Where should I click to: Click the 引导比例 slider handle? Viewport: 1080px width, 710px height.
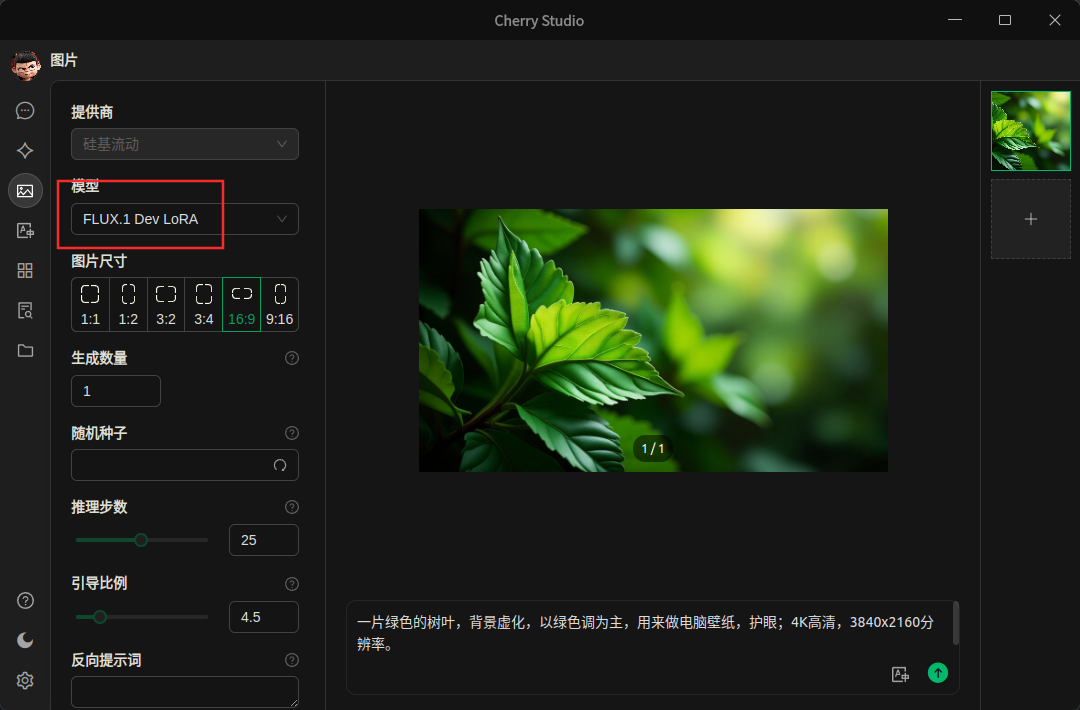[100, 617]
